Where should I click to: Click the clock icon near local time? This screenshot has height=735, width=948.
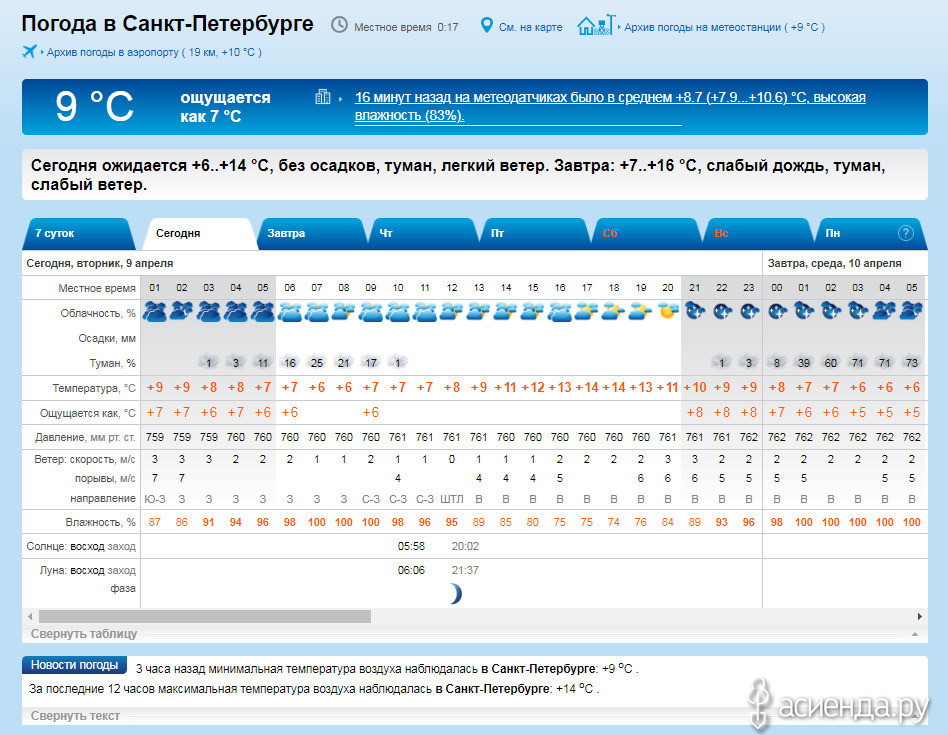[339, 25]
